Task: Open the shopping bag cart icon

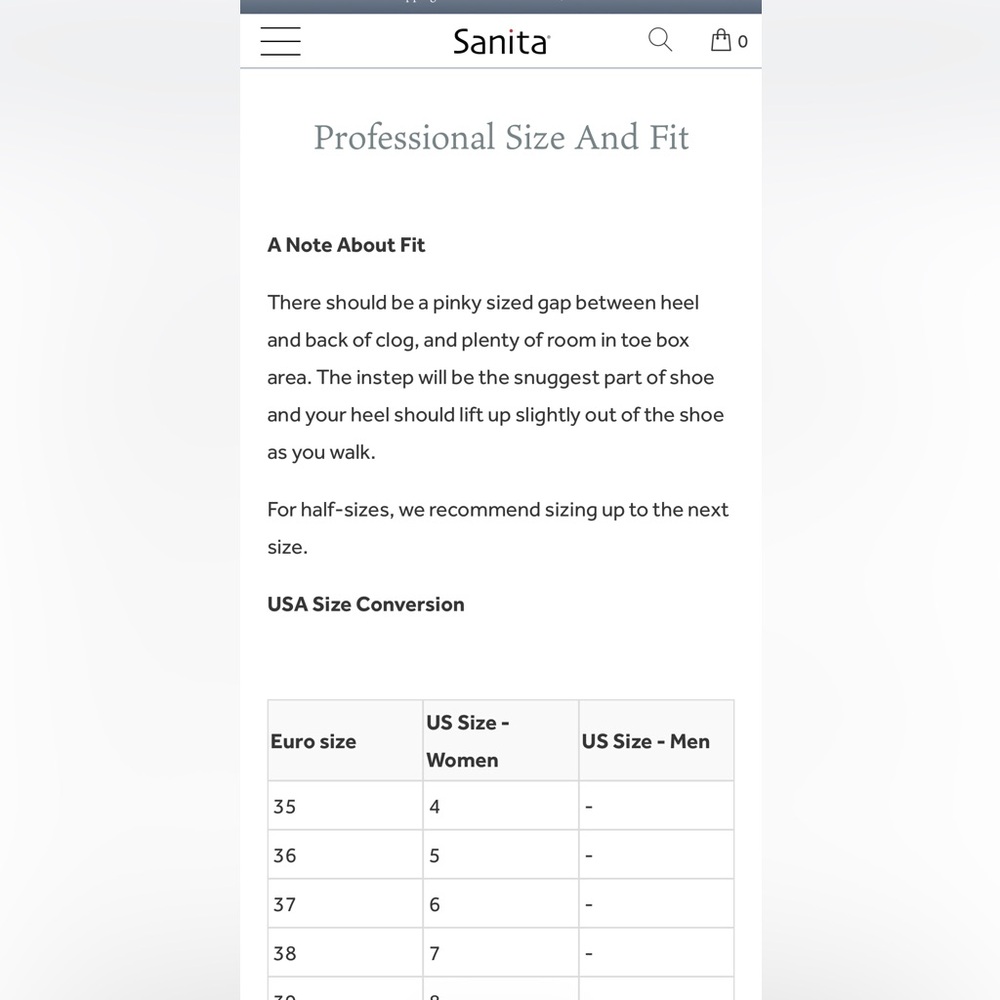Action: 721,40
